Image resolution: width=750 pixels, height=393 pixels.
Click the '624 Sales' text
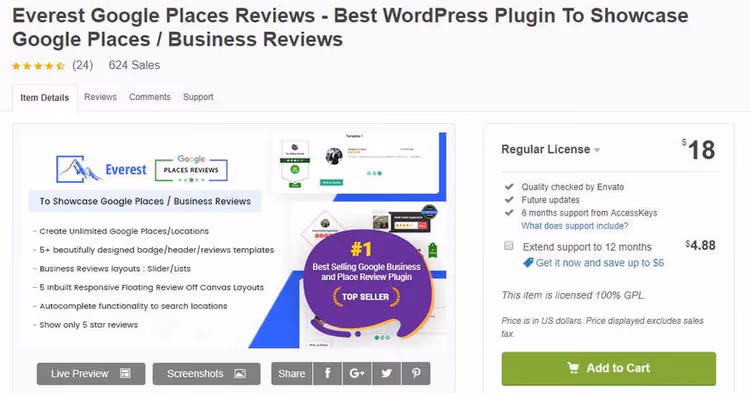point(134,66)
